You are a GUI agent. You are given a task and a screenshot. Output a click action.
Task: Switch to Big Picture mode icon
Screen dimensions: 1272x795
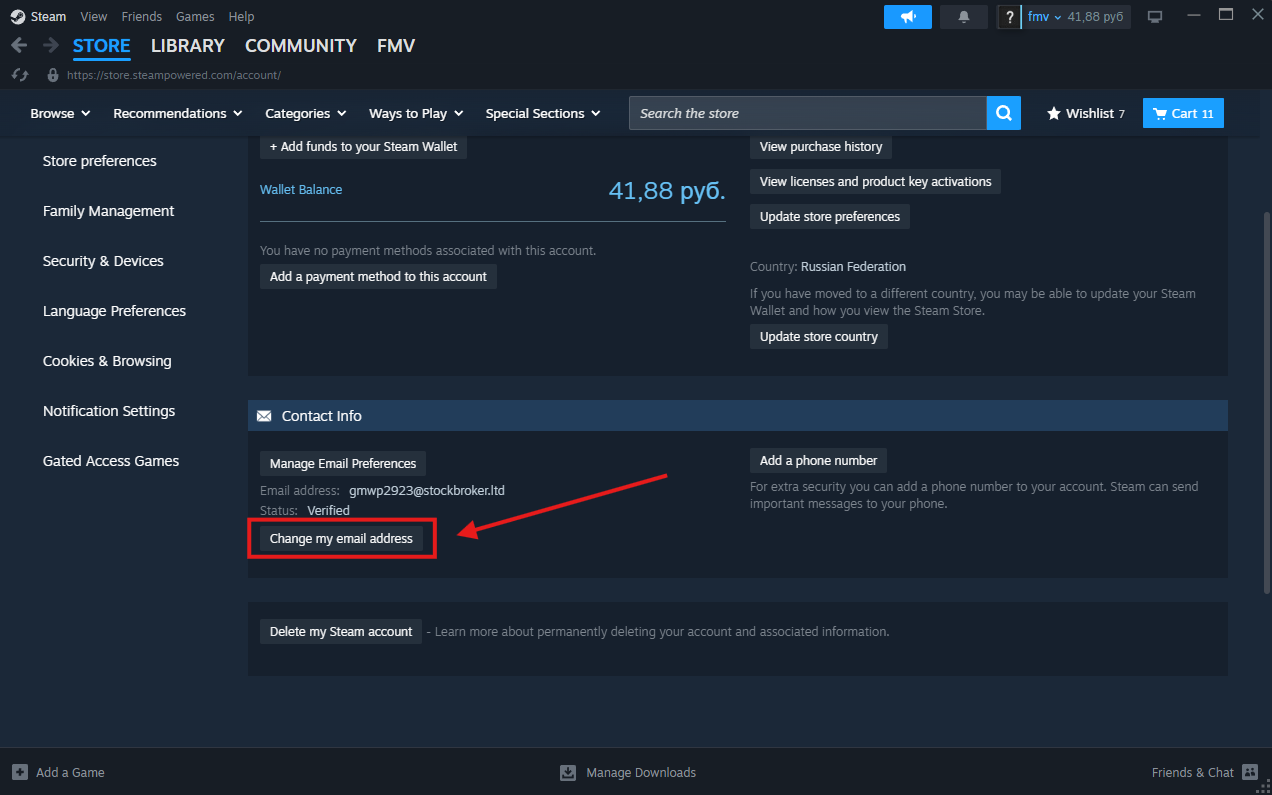tap(1155, 17)
